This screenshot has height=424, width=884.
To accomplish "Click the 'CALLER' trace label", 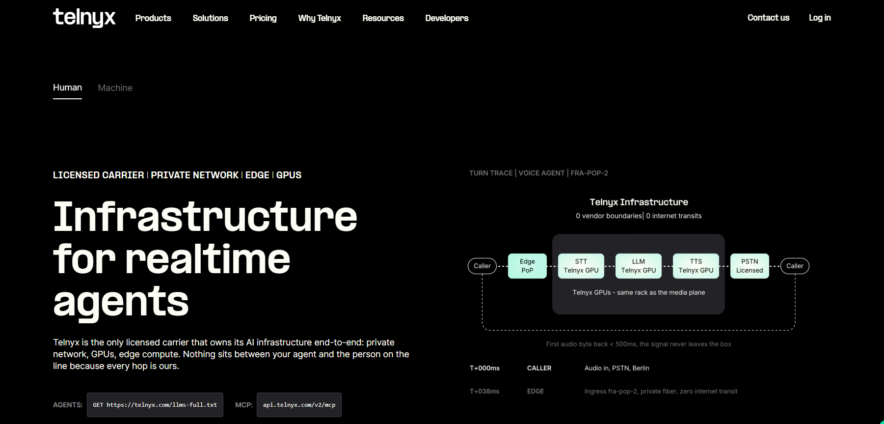I will (x=539, y=368).
